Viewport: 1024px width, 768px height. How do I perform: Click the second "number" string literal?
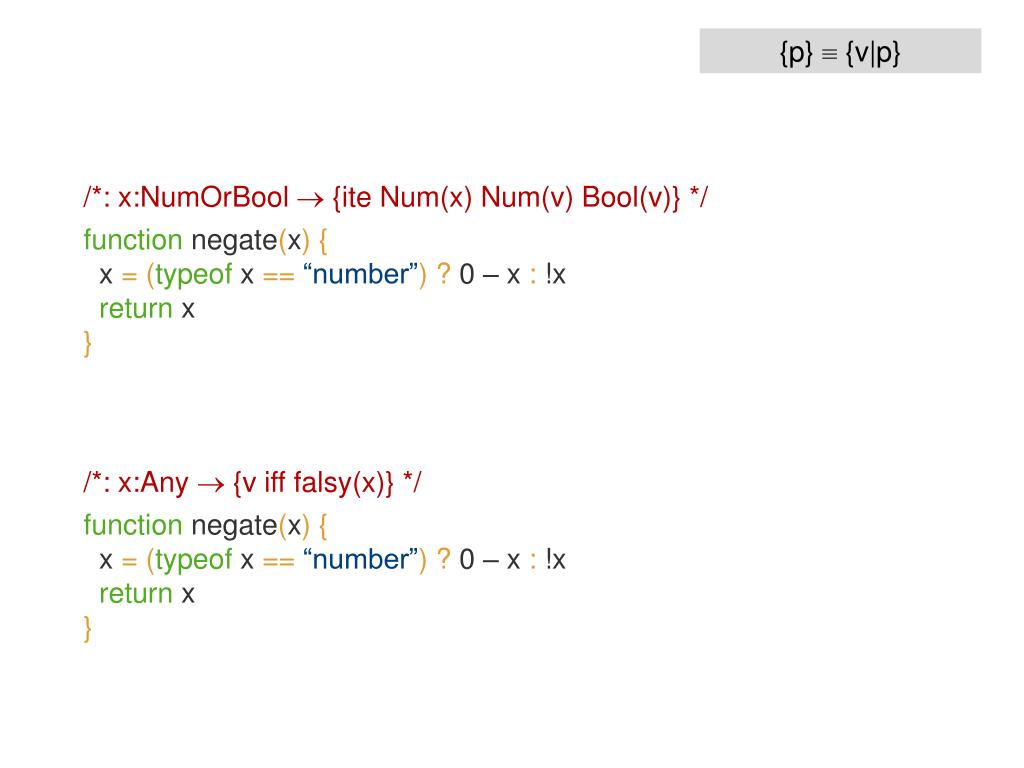360,560
